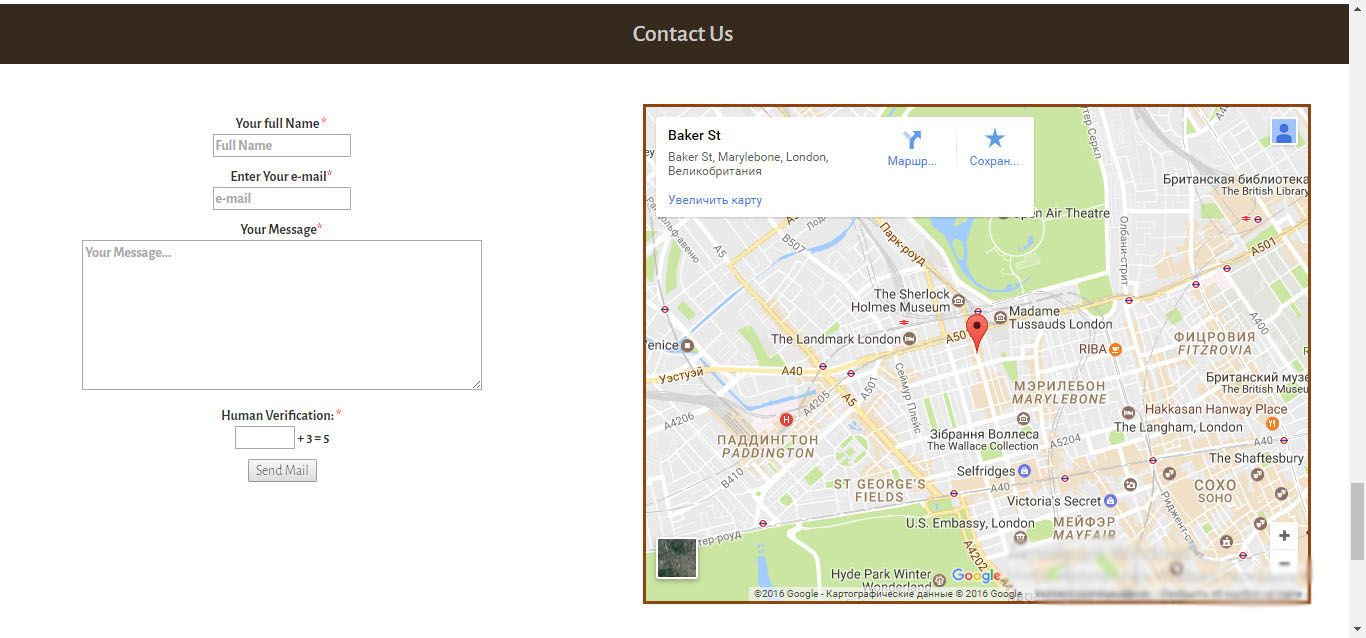Screen dimensions: 1366x638
Task: Click The Shaftesbury map label
Action: (x=1257, y=458)
